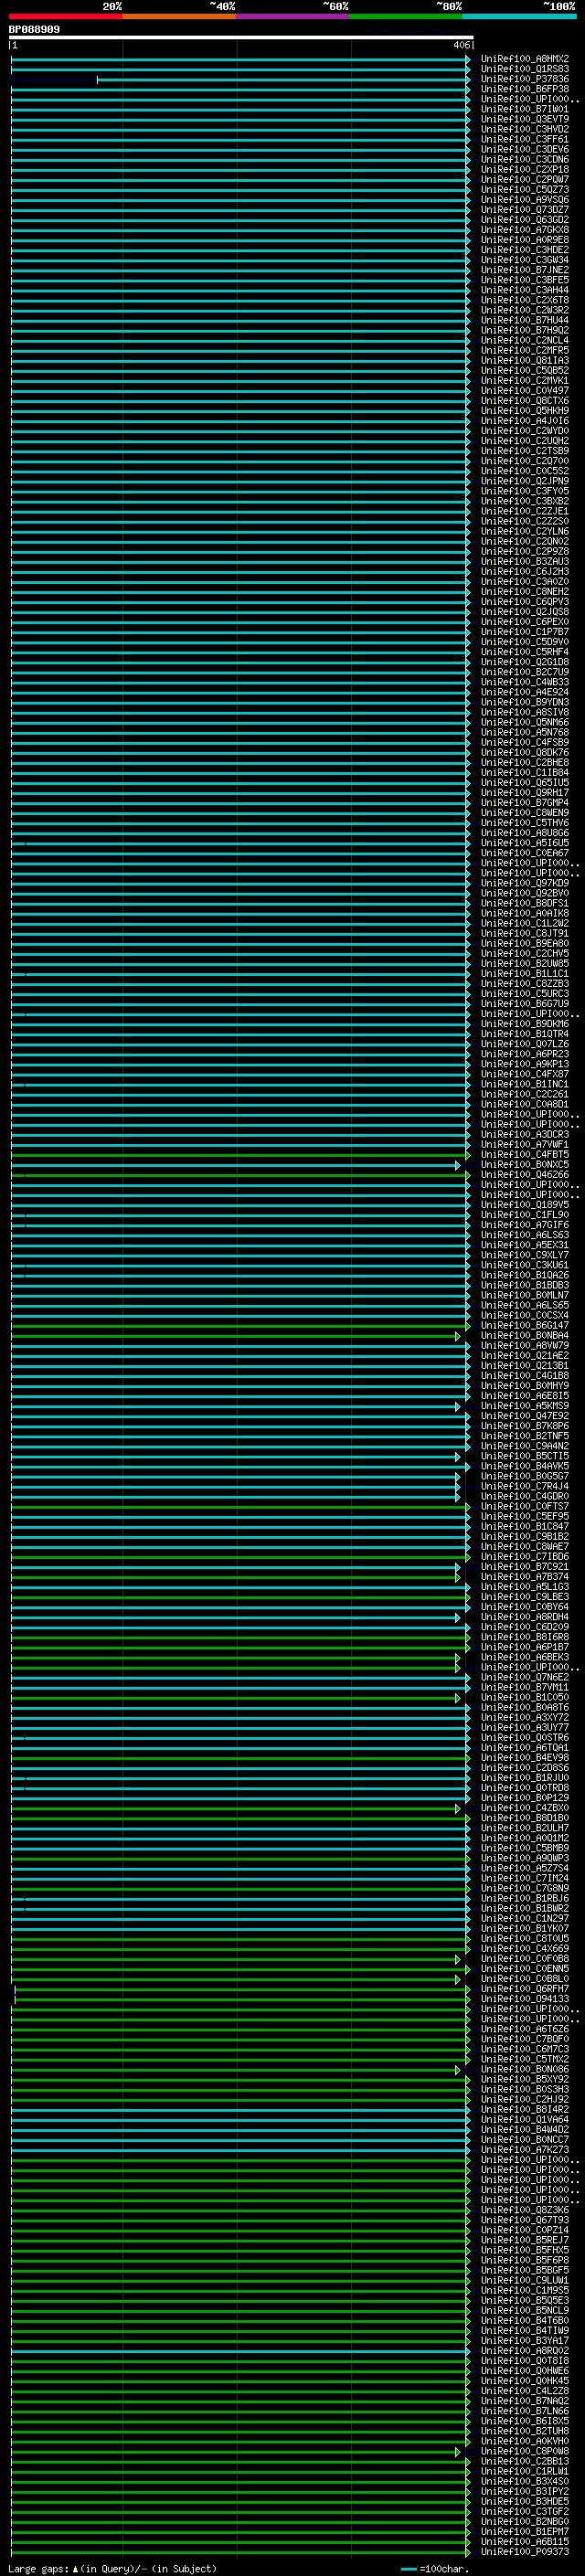Screen dimensions: 585x2576
Task: Click label UniRef100_B7NAQ2
Action: [525, 2400]
